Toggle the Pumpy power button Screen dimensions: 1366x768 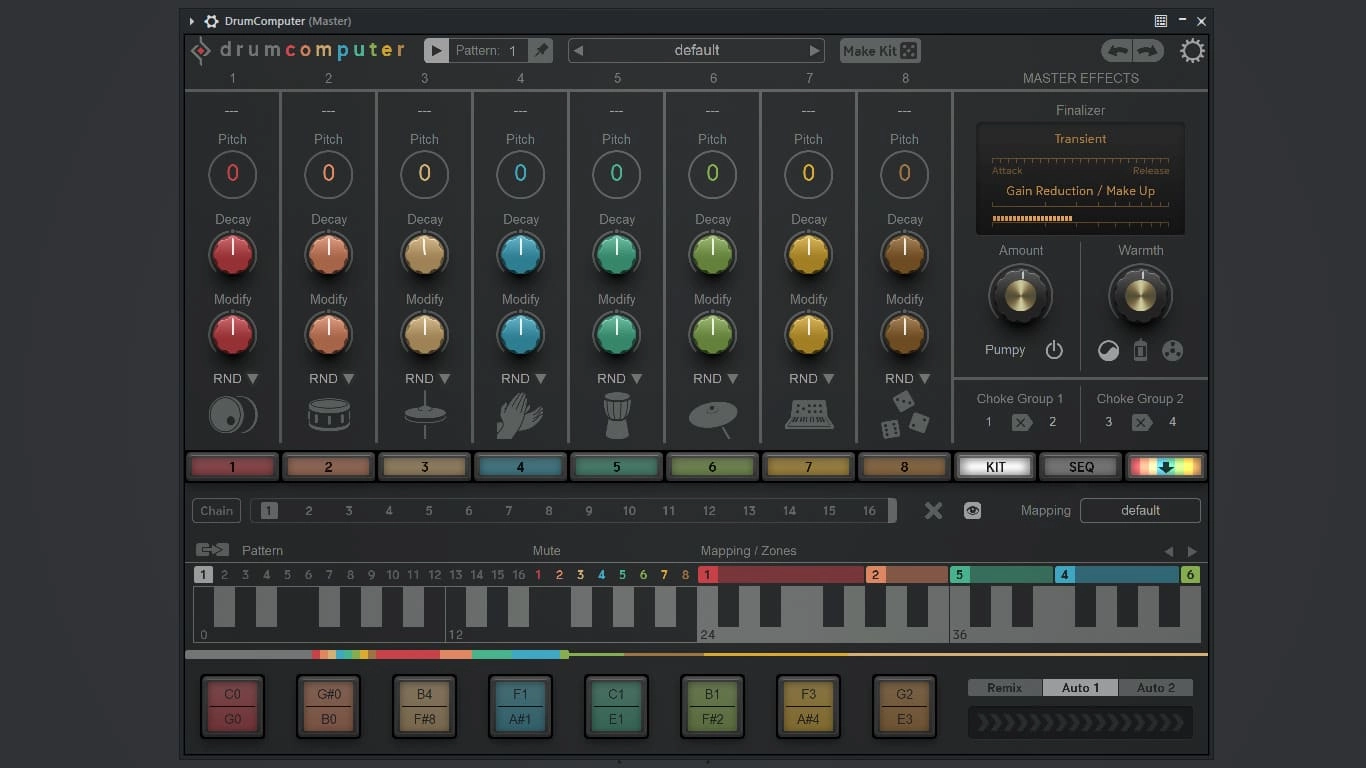pos(1054,350)
